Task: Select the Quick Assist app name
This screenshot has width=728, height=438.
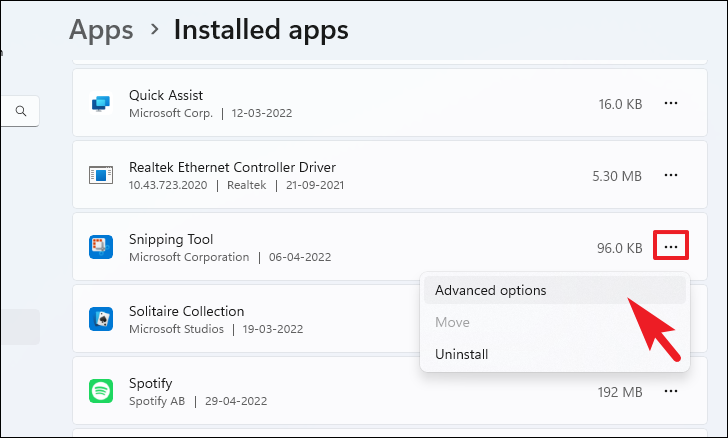Action: point(166,95)
